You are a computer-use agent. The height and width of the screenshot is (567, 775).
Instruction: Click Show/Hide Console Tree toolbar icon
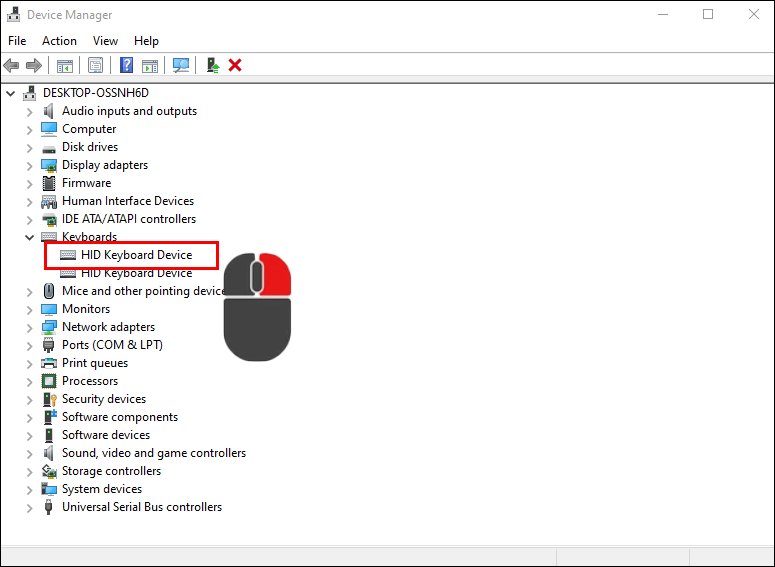click(x=64, y=65)
